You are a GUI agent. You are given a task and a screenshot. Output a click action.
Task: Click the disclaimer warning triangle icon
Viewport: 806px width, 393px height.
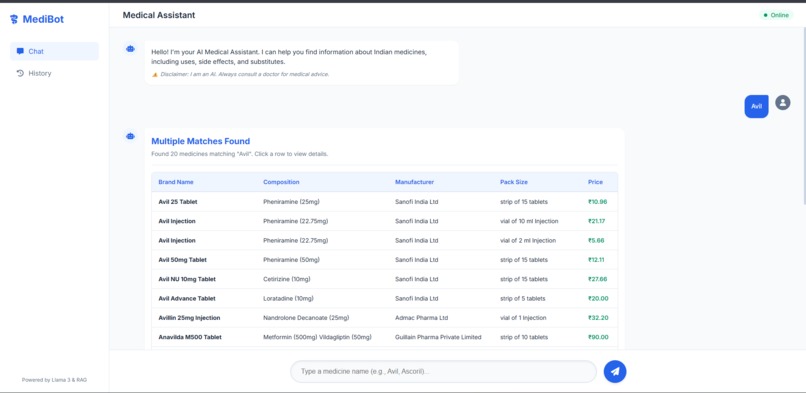pos(155,74)
